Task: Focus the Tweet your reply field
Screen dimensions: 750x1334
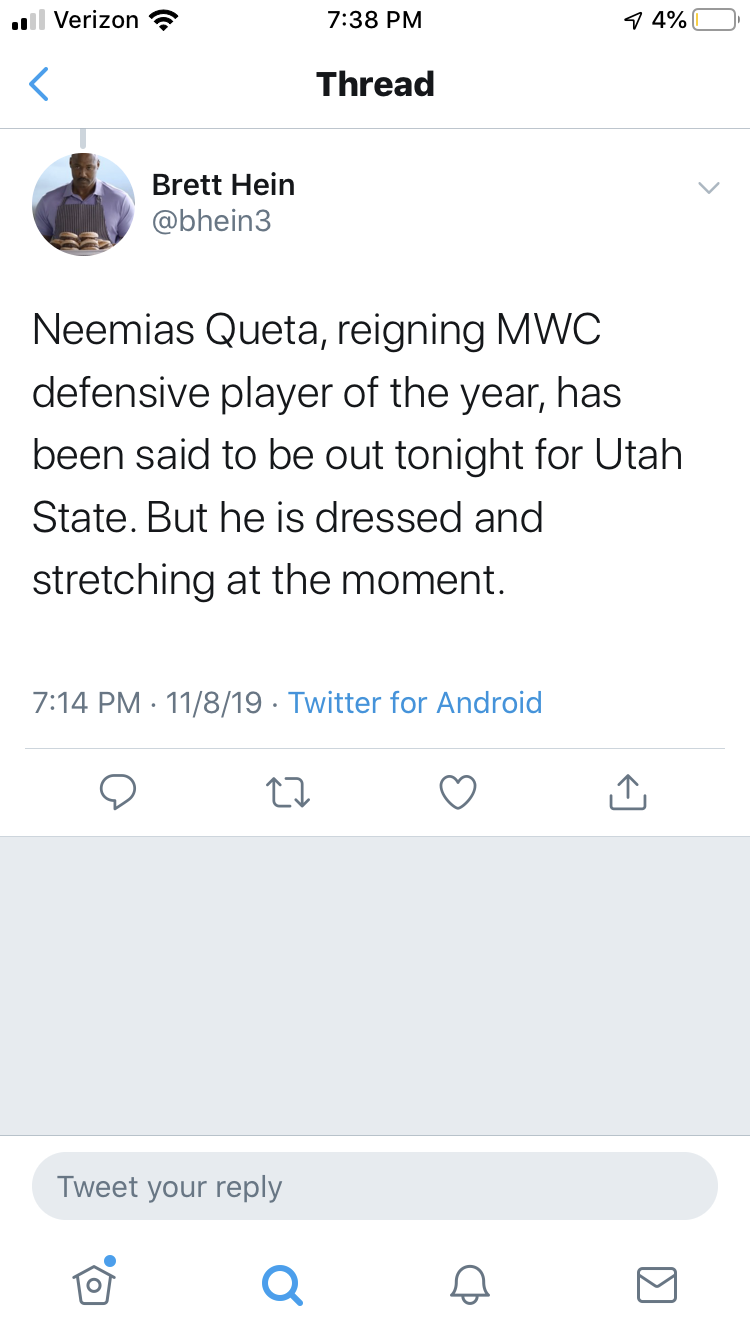Action: [x=375, y=1187]
